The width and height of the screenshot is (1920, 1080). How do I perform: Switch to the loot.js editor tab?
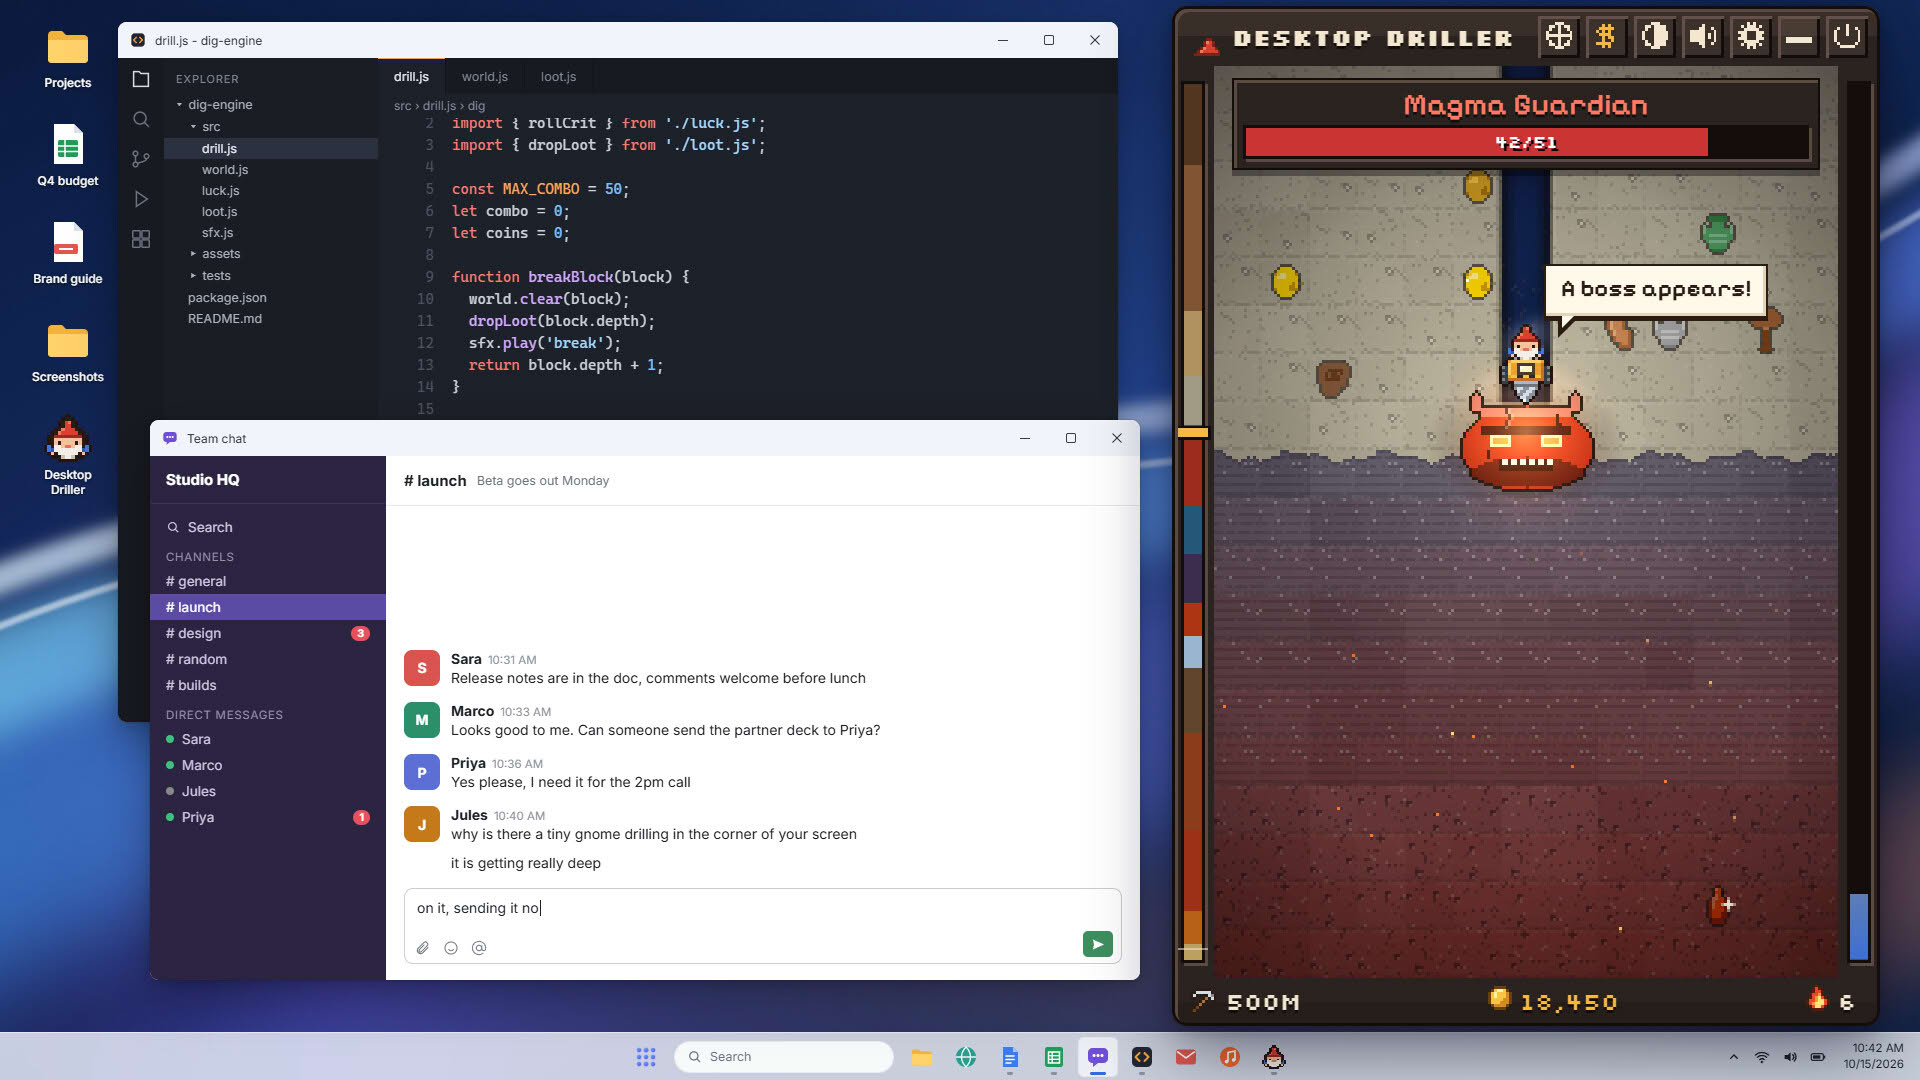(558, 77)
